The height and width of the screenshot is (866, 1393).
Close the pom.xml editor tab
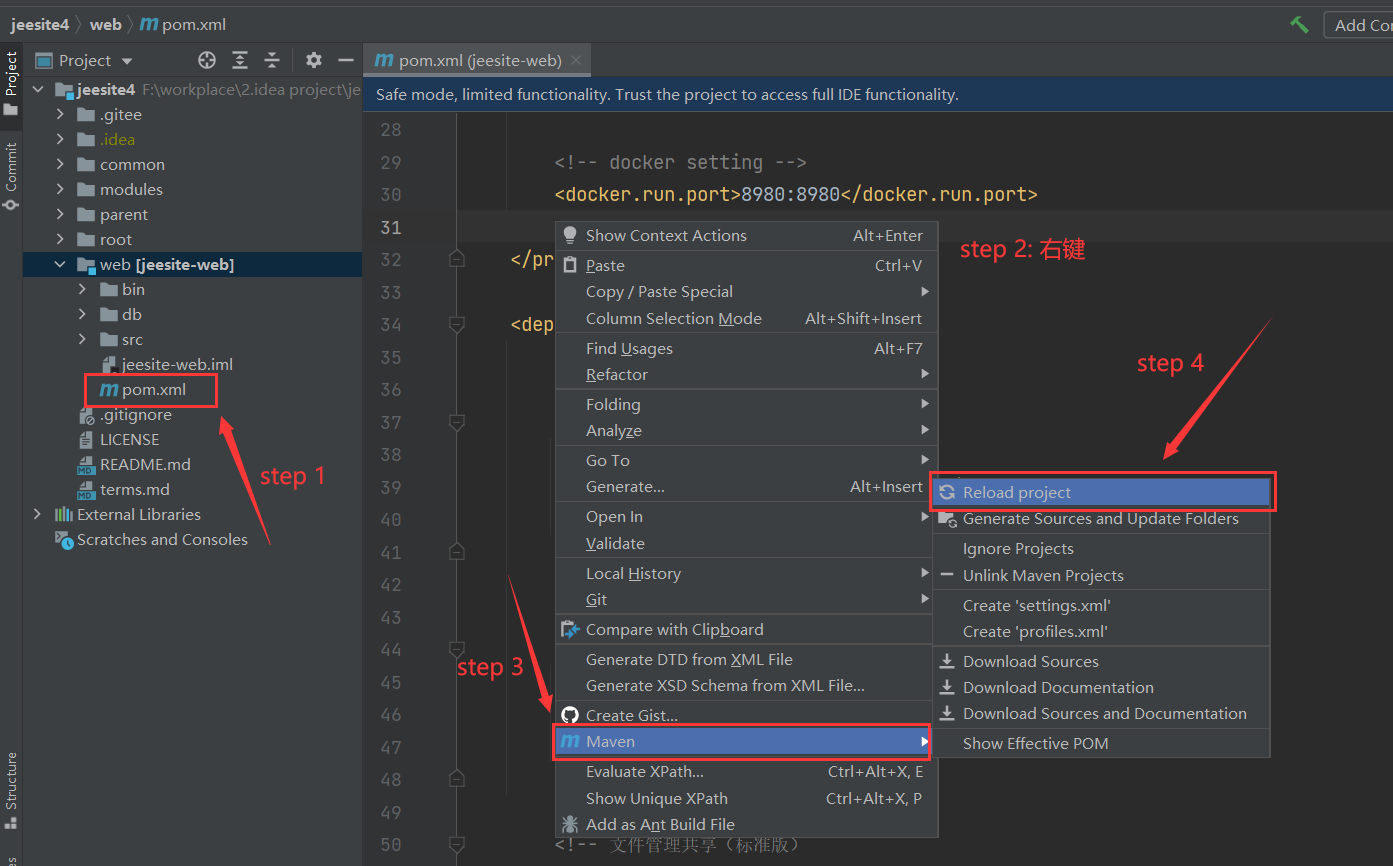pyautogui.click(x=576, y=60)
